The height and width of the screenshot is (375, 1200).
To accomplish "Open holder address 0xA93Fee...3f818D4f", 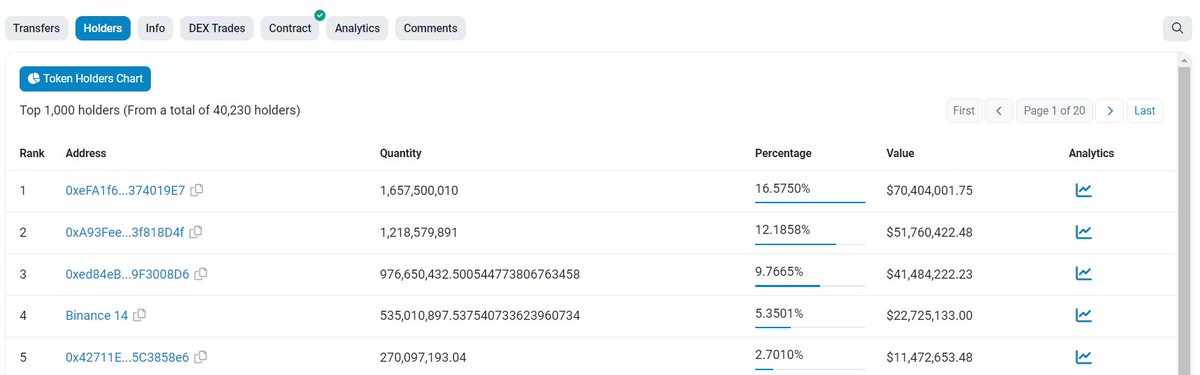I will tap(125, 232).
